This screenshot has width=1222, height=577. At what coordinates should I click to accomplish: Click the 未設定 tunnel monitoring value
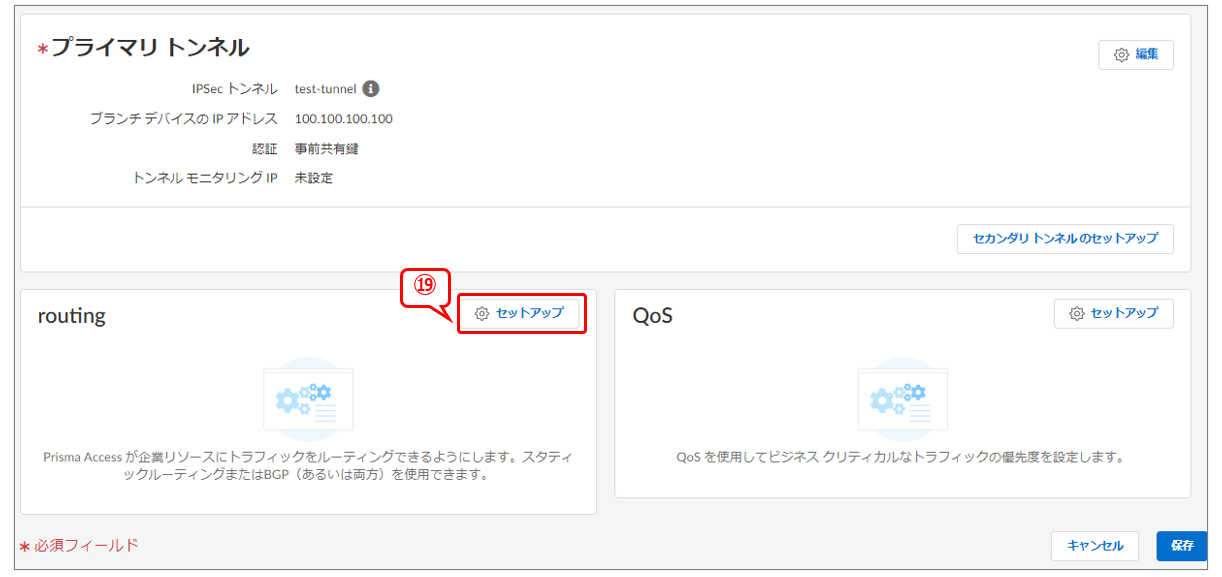(x=313, y=178)
